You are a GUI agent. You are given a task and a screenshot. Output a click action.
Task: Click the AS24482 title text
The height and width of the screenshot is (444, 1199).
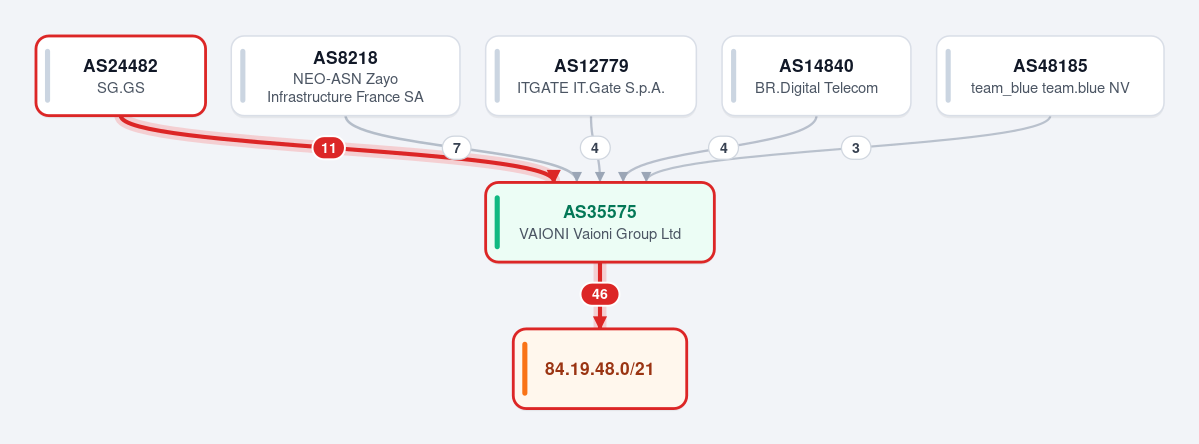121,66
